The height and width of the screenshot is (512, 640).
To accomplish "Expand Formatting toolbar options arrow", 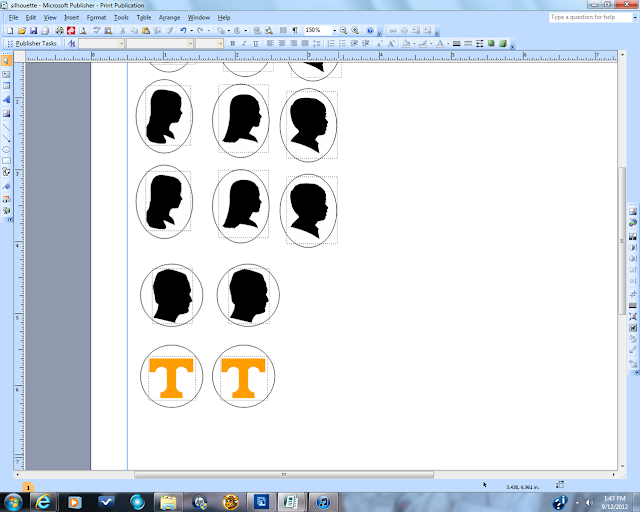I will (513, 45).
